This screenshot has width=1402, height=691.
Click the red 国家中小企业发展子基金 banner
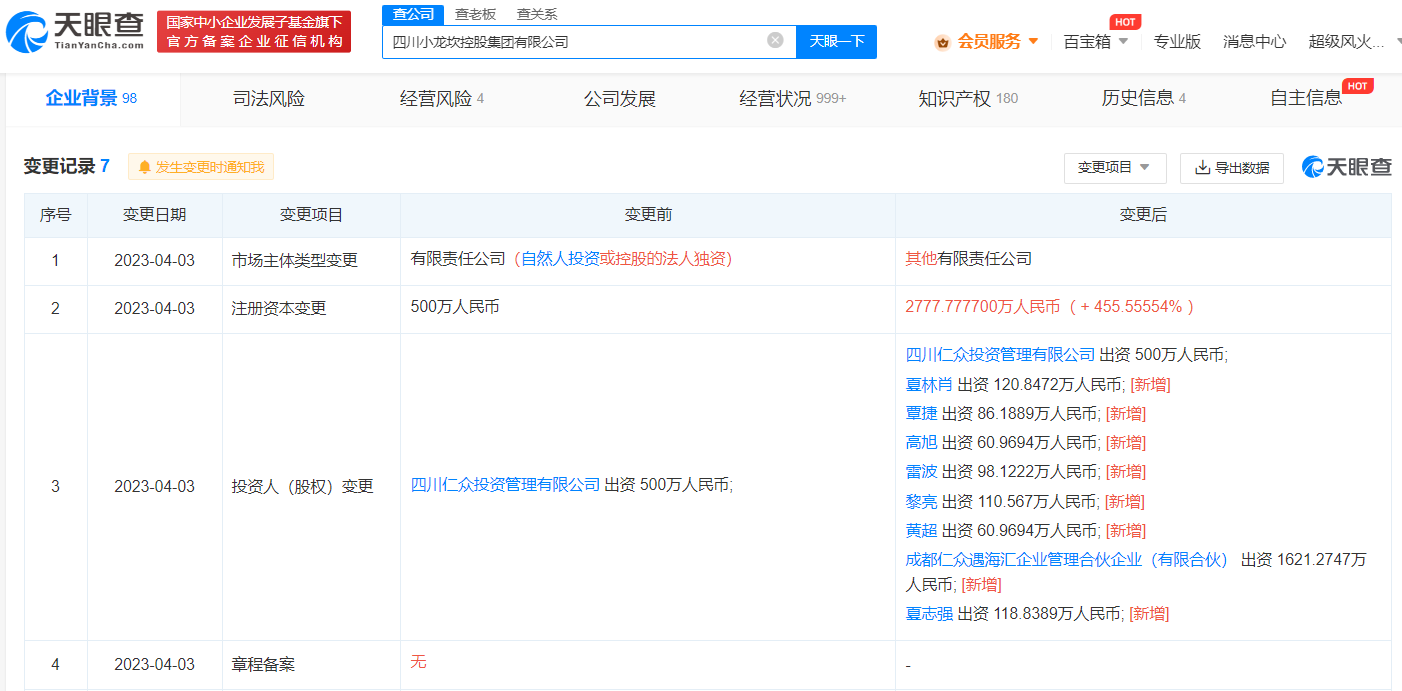click(254, 32)
